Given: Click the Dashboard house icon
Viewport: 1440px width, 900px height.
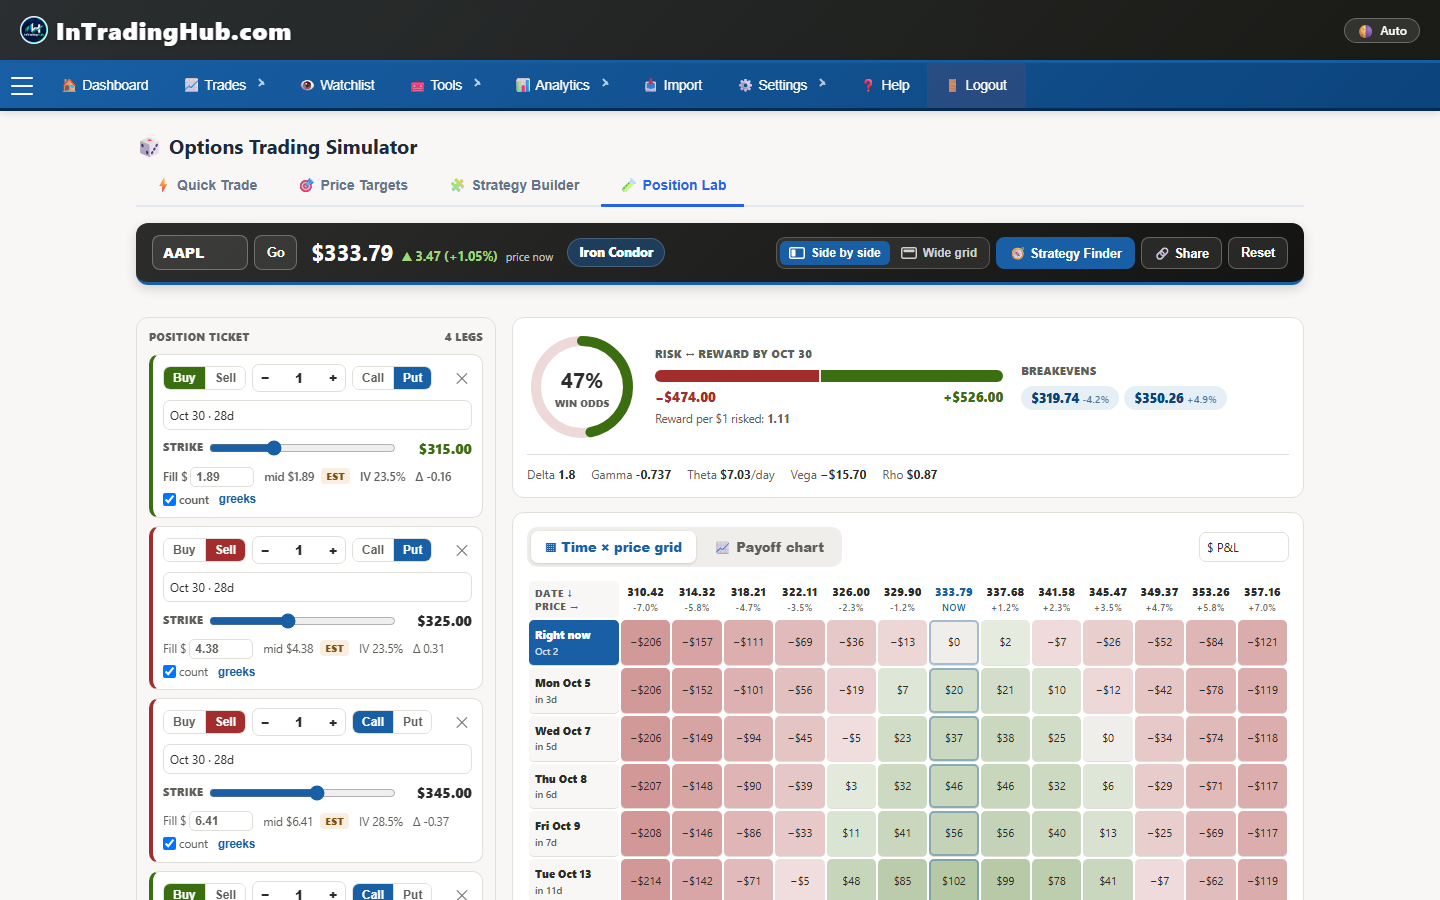Looking at the screenshot, I should [69, 85].
